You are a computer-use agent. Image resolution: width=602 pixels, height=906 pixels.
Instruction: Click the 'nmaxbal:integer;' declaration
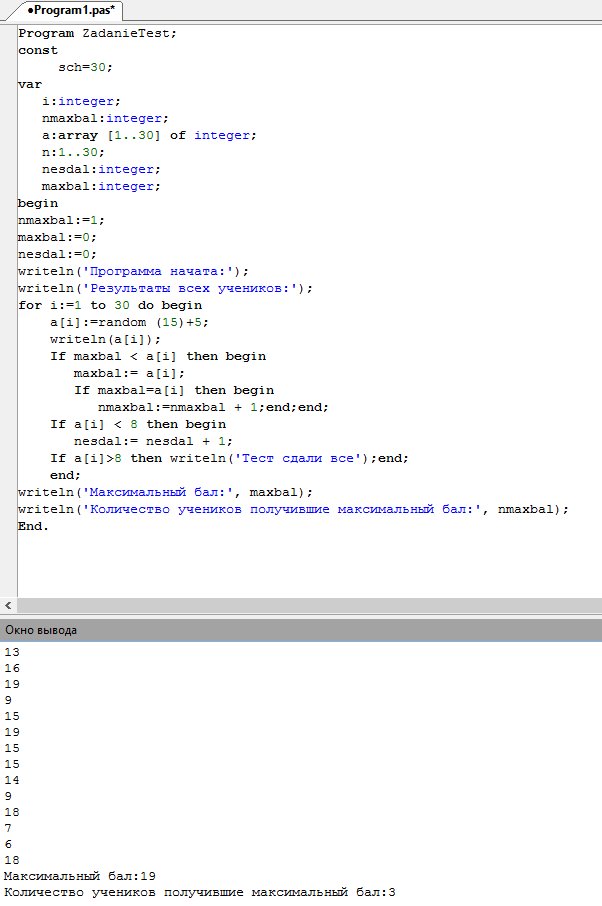105,118
